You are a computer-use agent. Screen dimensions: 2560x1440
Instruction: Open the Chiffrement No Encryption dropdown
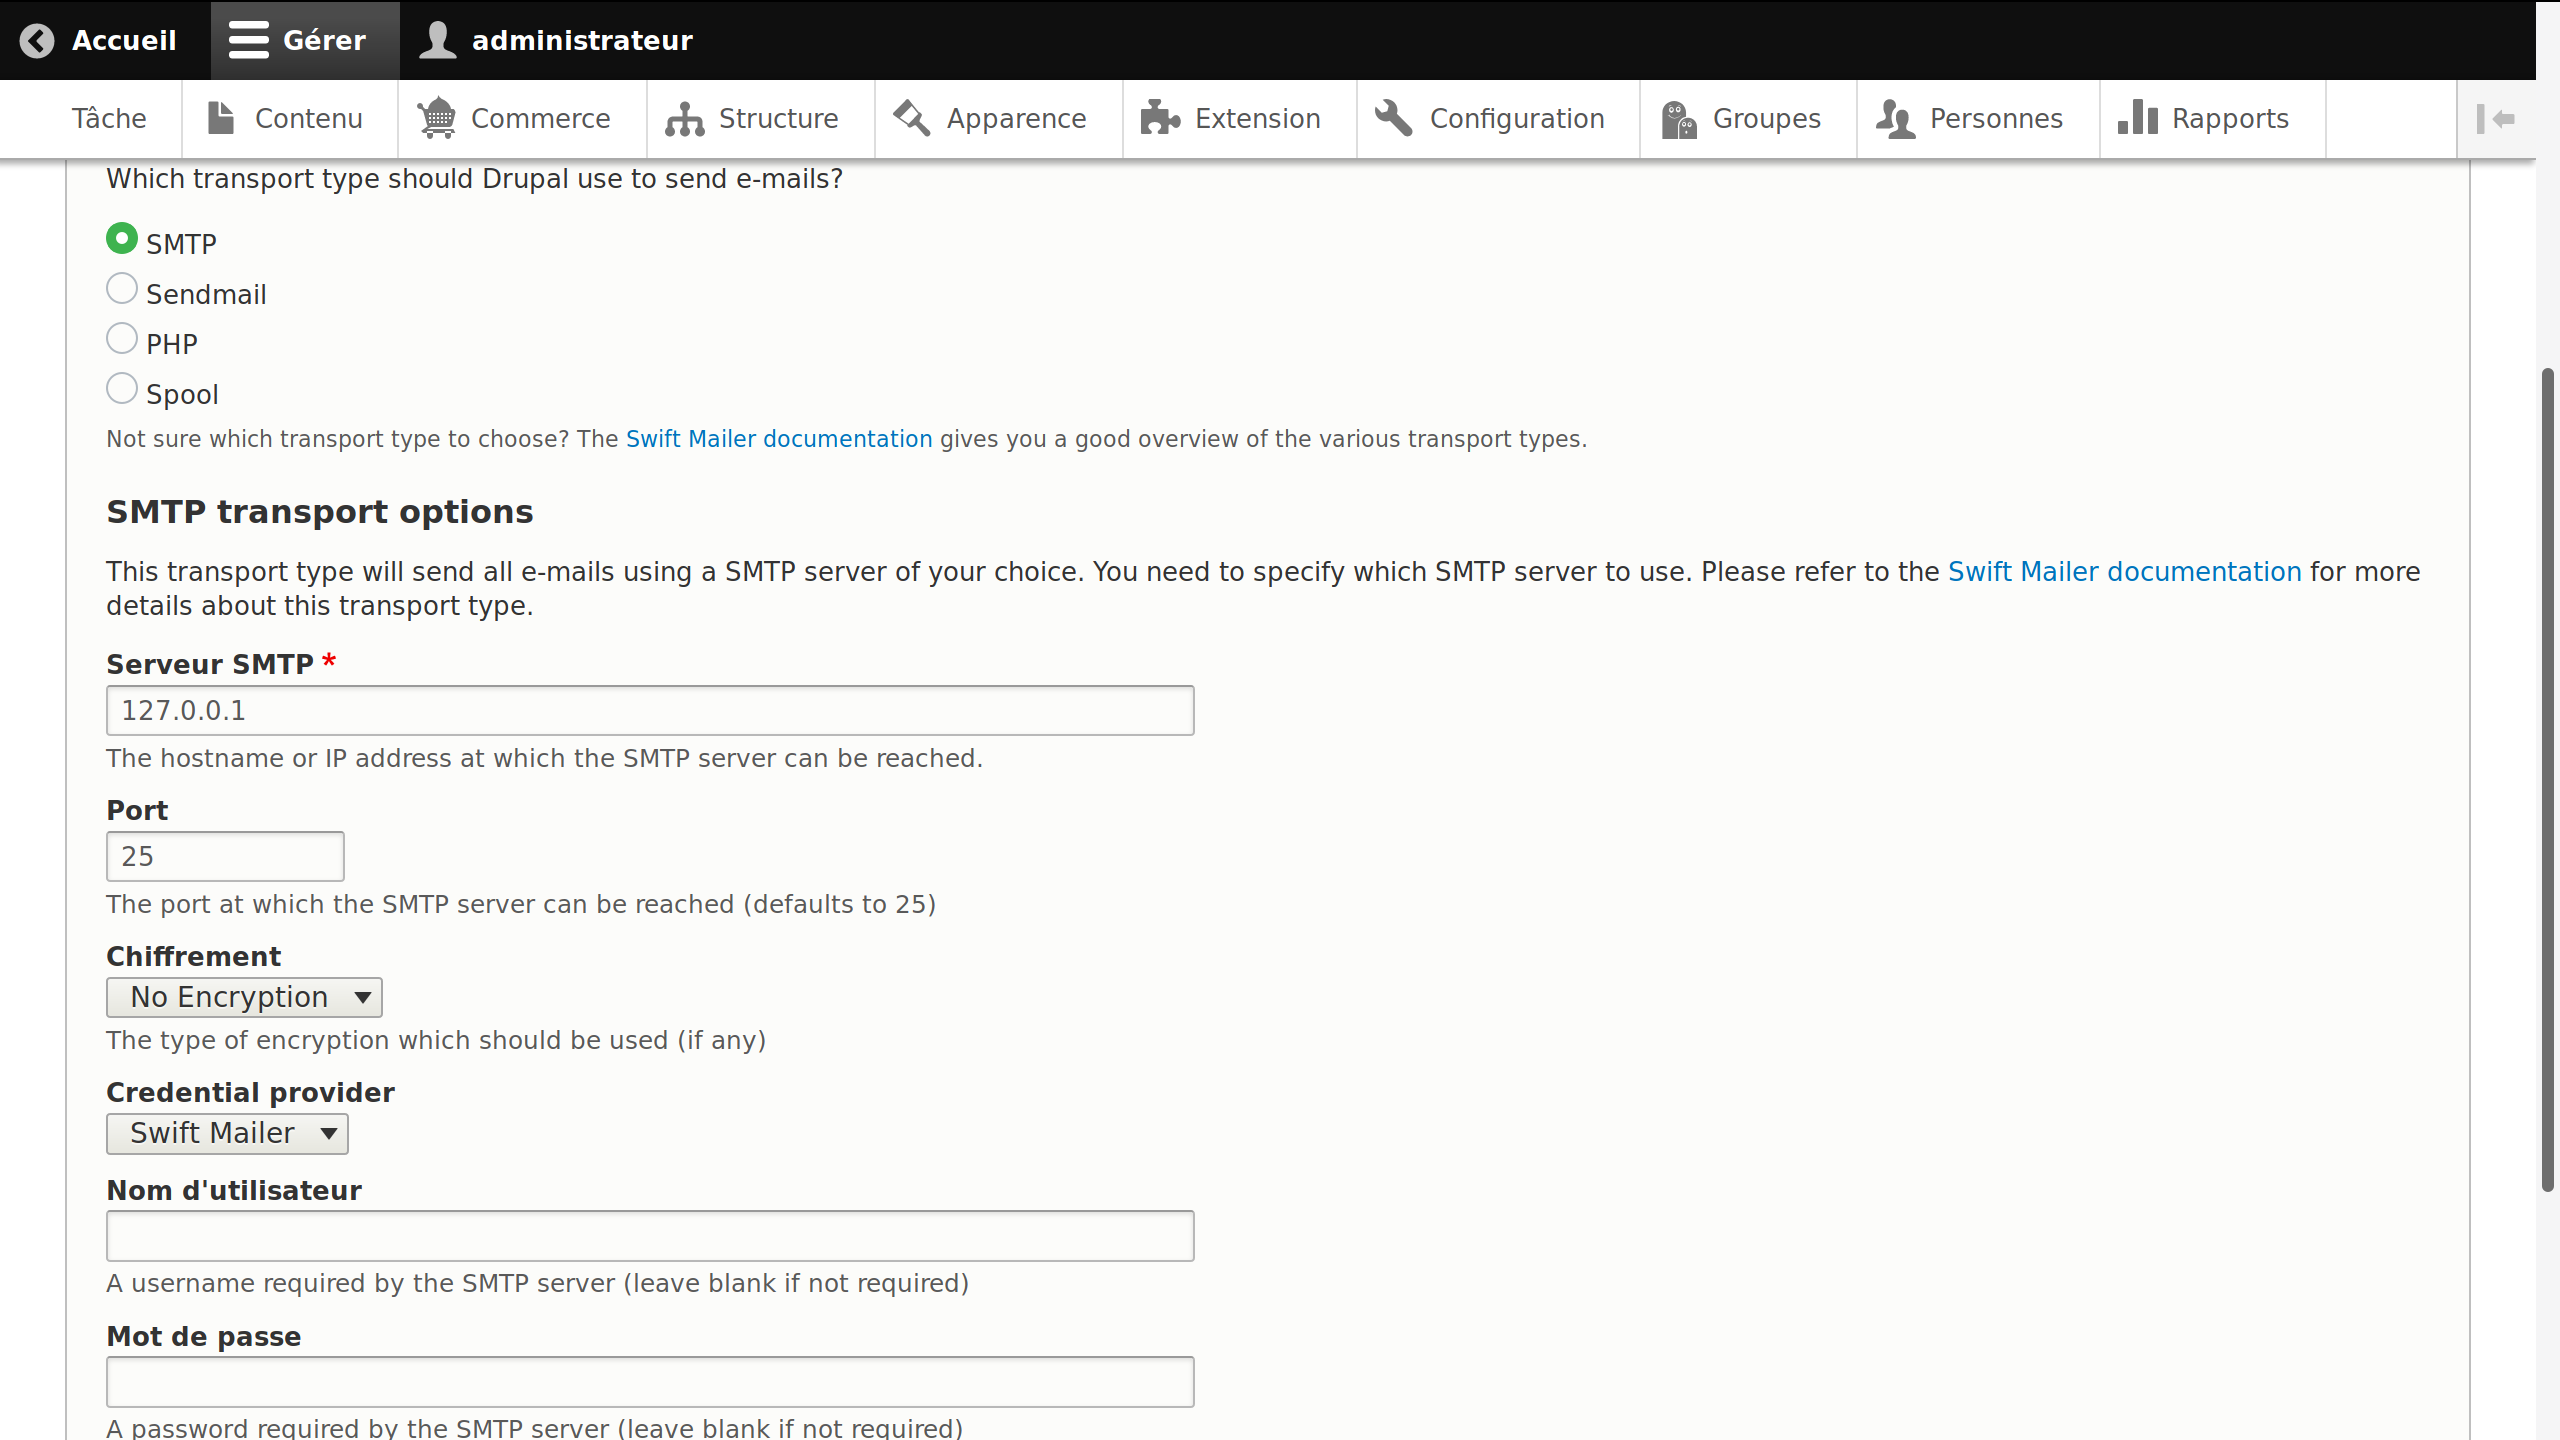pyautogui.click(x=244, y=997)
